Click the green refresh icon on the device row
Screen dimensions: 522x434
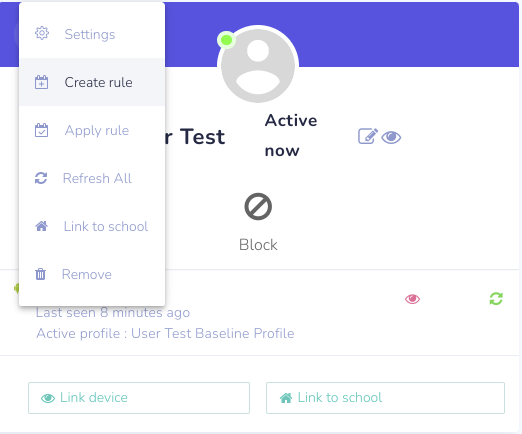496,299
